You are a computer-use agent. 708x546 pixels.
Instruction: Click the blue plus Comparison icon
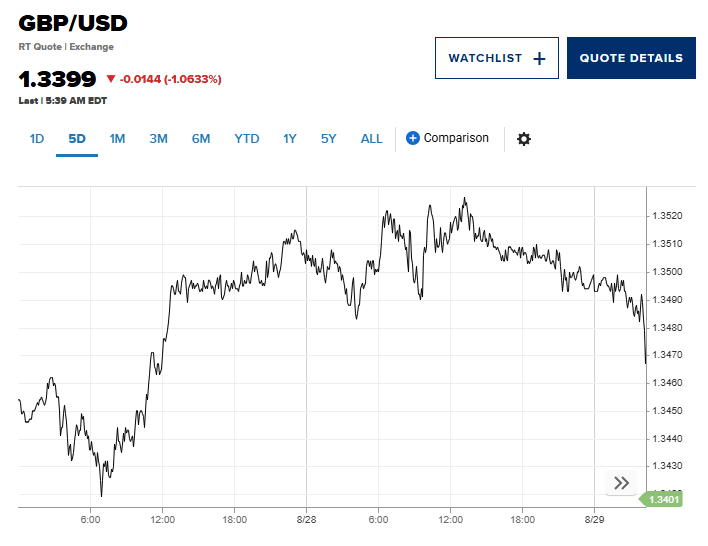[x=412, y=138]
